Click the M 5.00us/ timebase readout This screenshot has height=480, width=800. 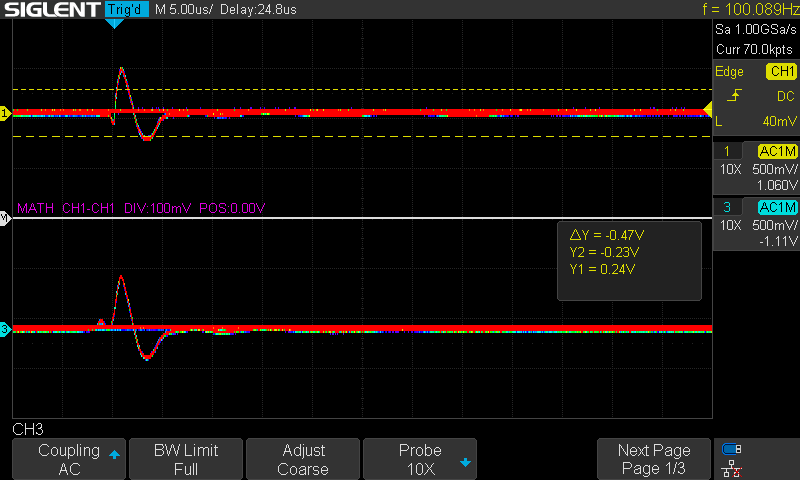pos(184,9)
